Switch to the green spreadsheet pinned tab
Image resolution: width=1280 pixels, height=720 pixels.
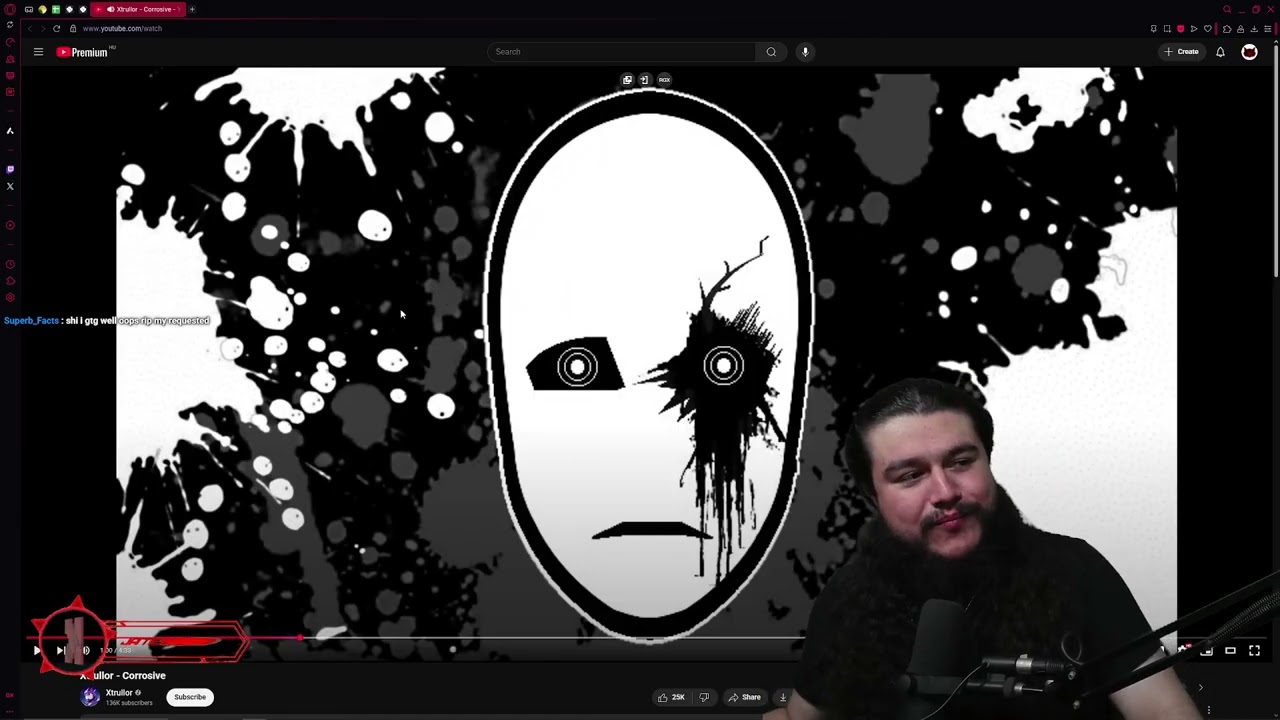(x=55, y=9)
